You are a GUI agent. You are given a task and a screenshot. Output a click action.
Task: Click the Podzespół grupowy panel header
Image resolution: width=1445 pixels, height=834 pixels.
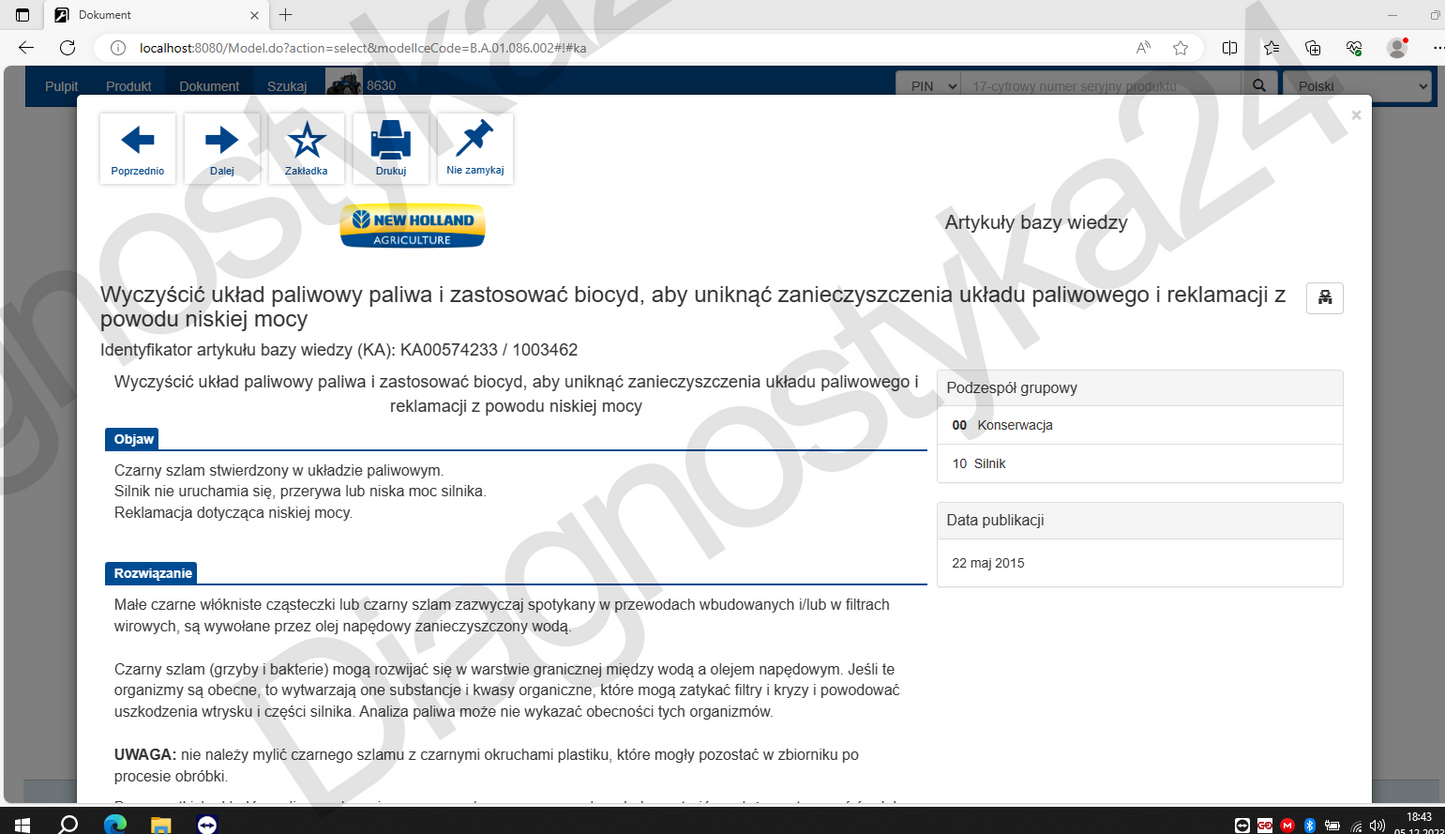click(x=1140, y=388)
